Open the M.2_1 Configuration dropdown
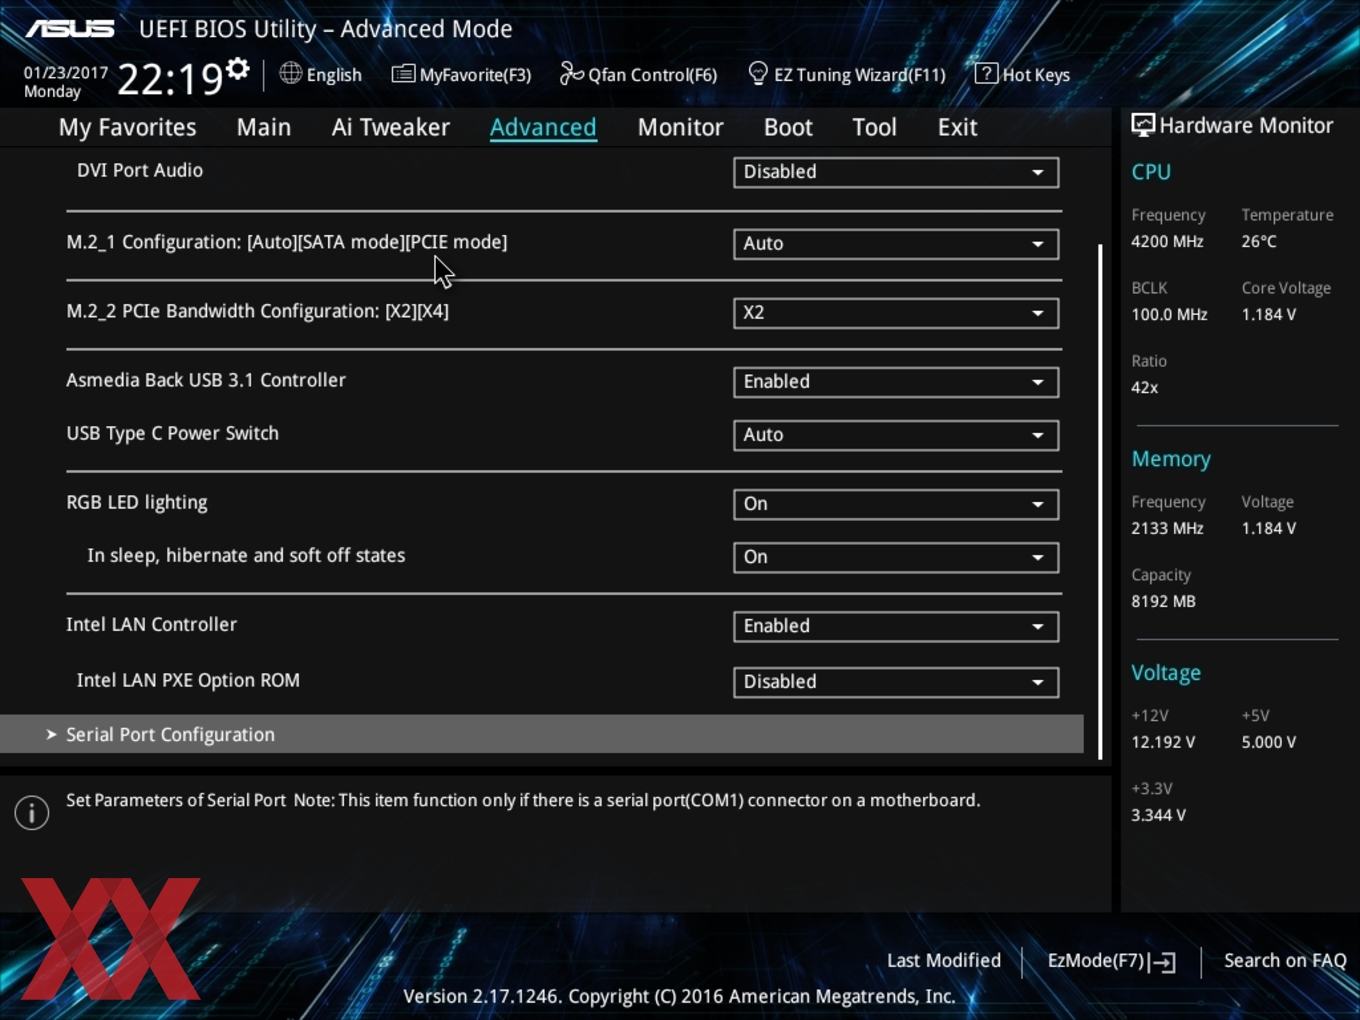The image size is (1360, 1020). [896, 243]
